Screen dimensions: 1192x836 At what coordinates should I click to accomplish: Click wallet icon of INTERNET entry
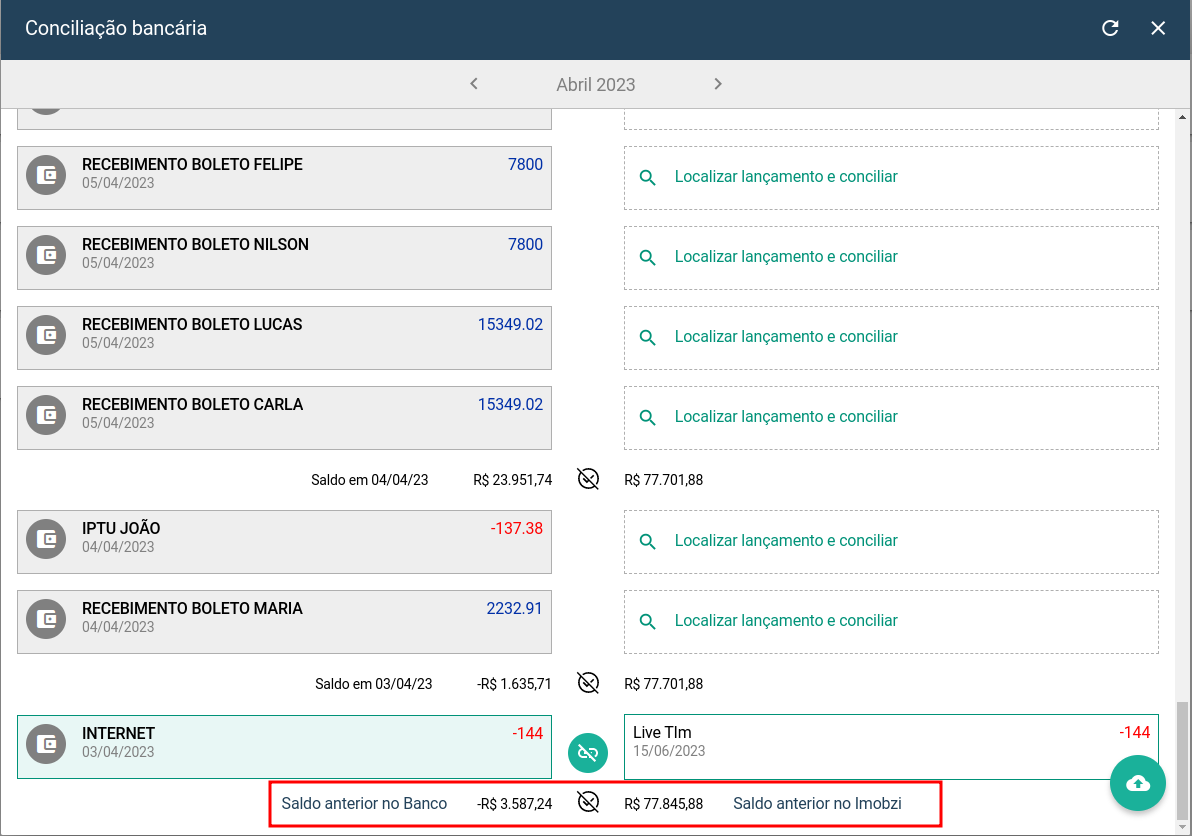point(46,744)
